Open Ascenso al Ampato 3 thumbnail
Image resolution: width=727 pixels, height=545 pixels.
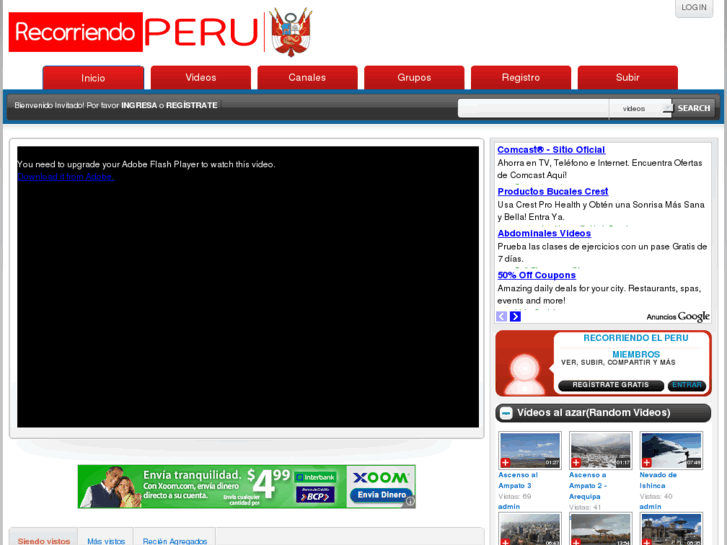(530, 450)
